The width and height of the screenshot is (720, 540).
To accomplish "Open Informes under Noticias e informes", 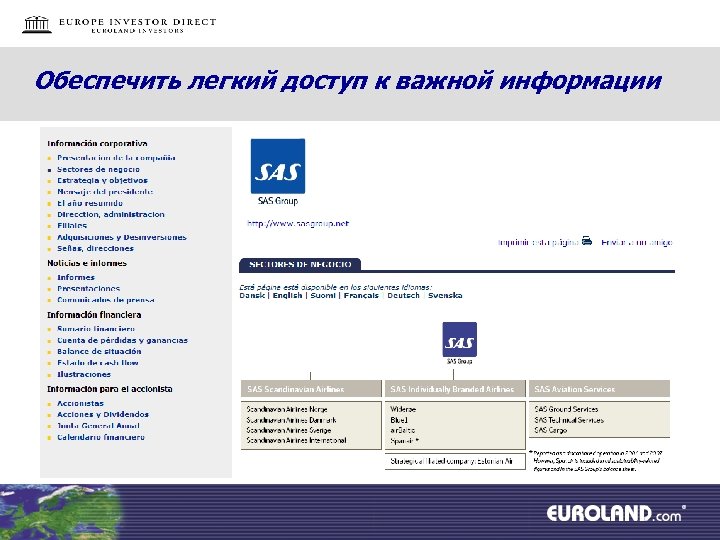I will (76, 277).
